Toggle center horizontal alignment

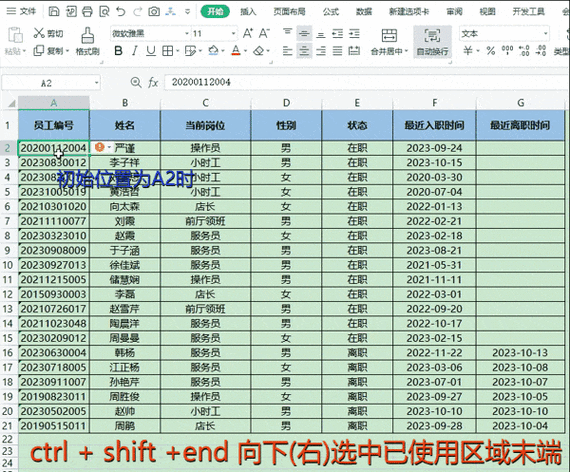click(x=304, y=51)
